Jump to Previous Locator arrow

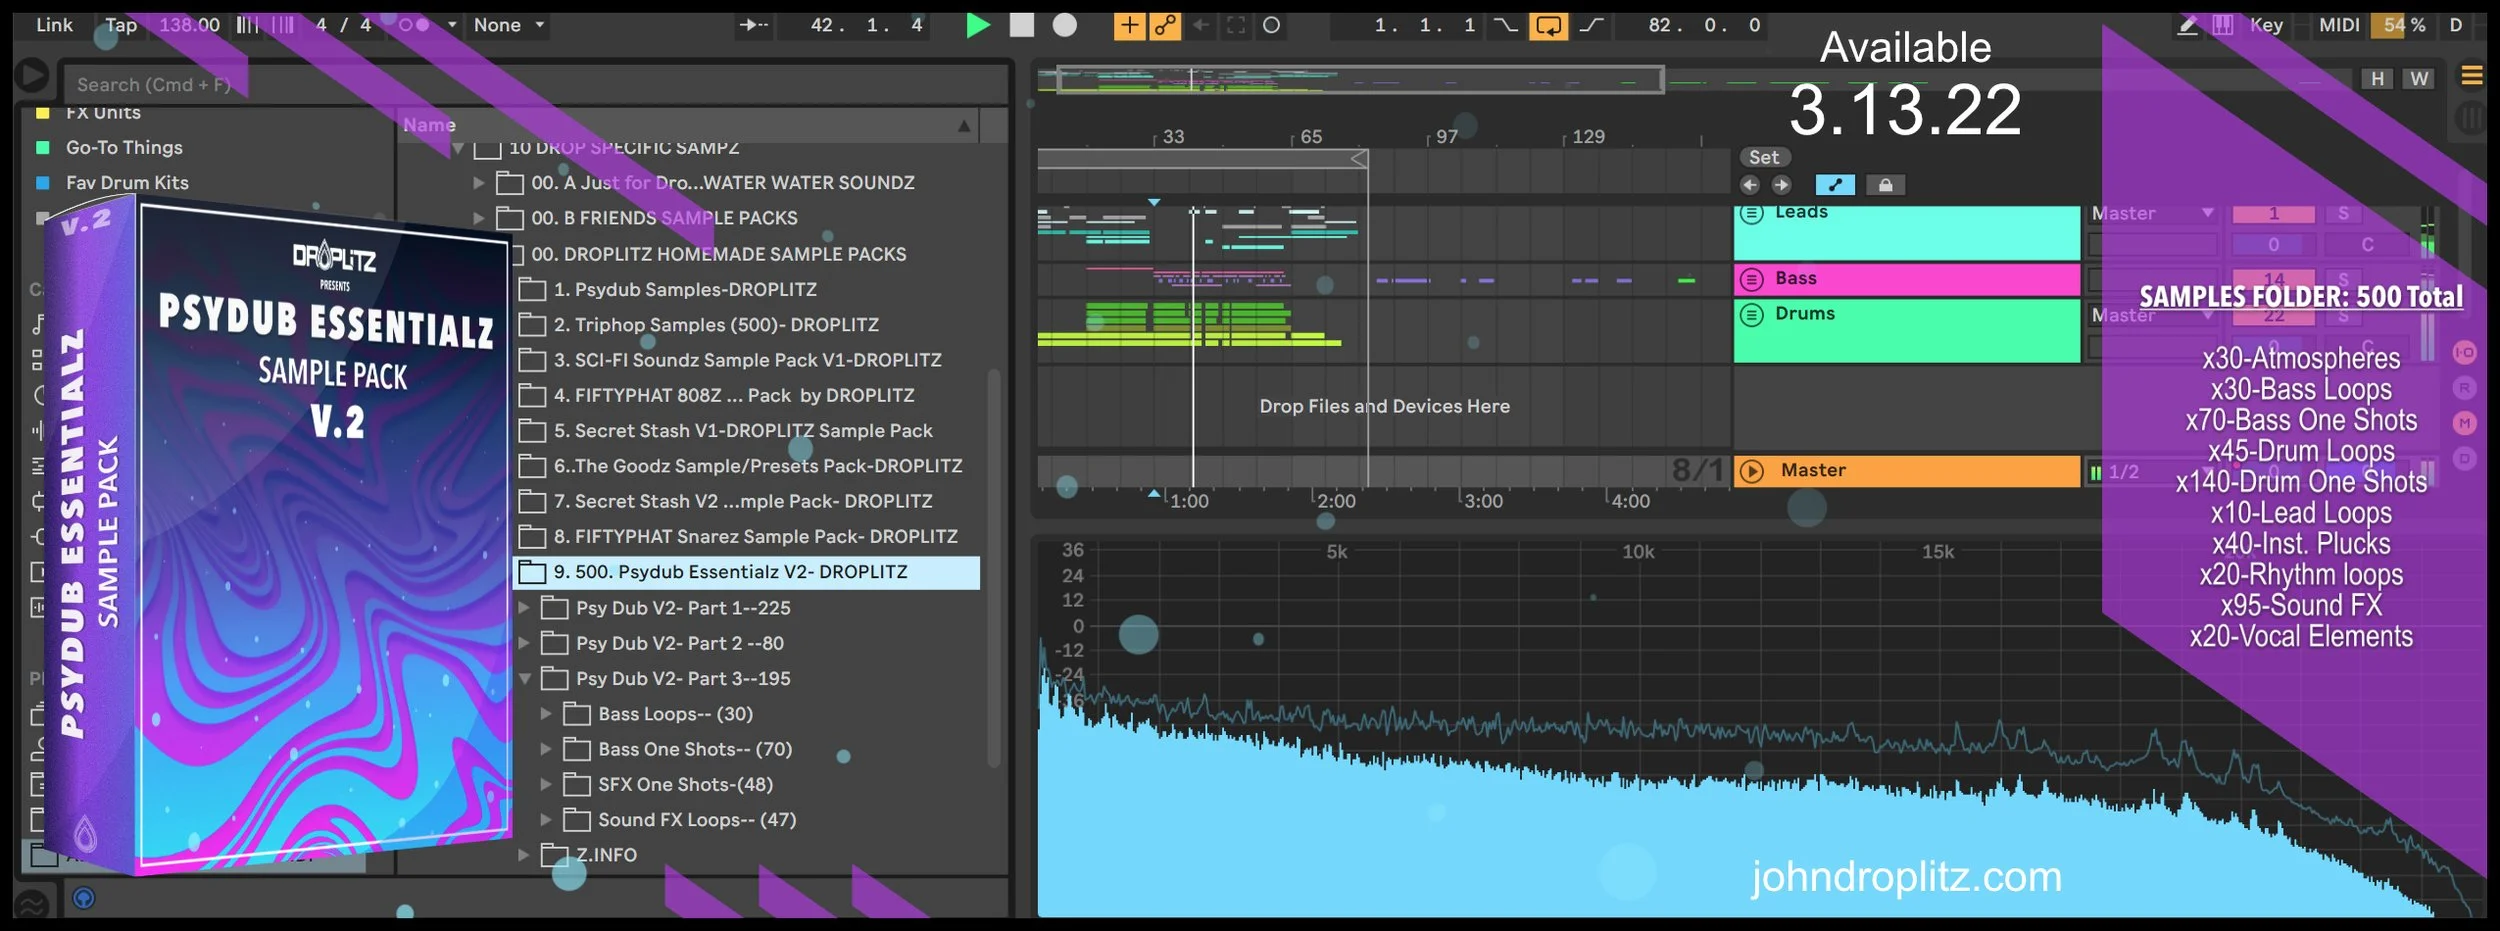click(x=1750, y=185)
